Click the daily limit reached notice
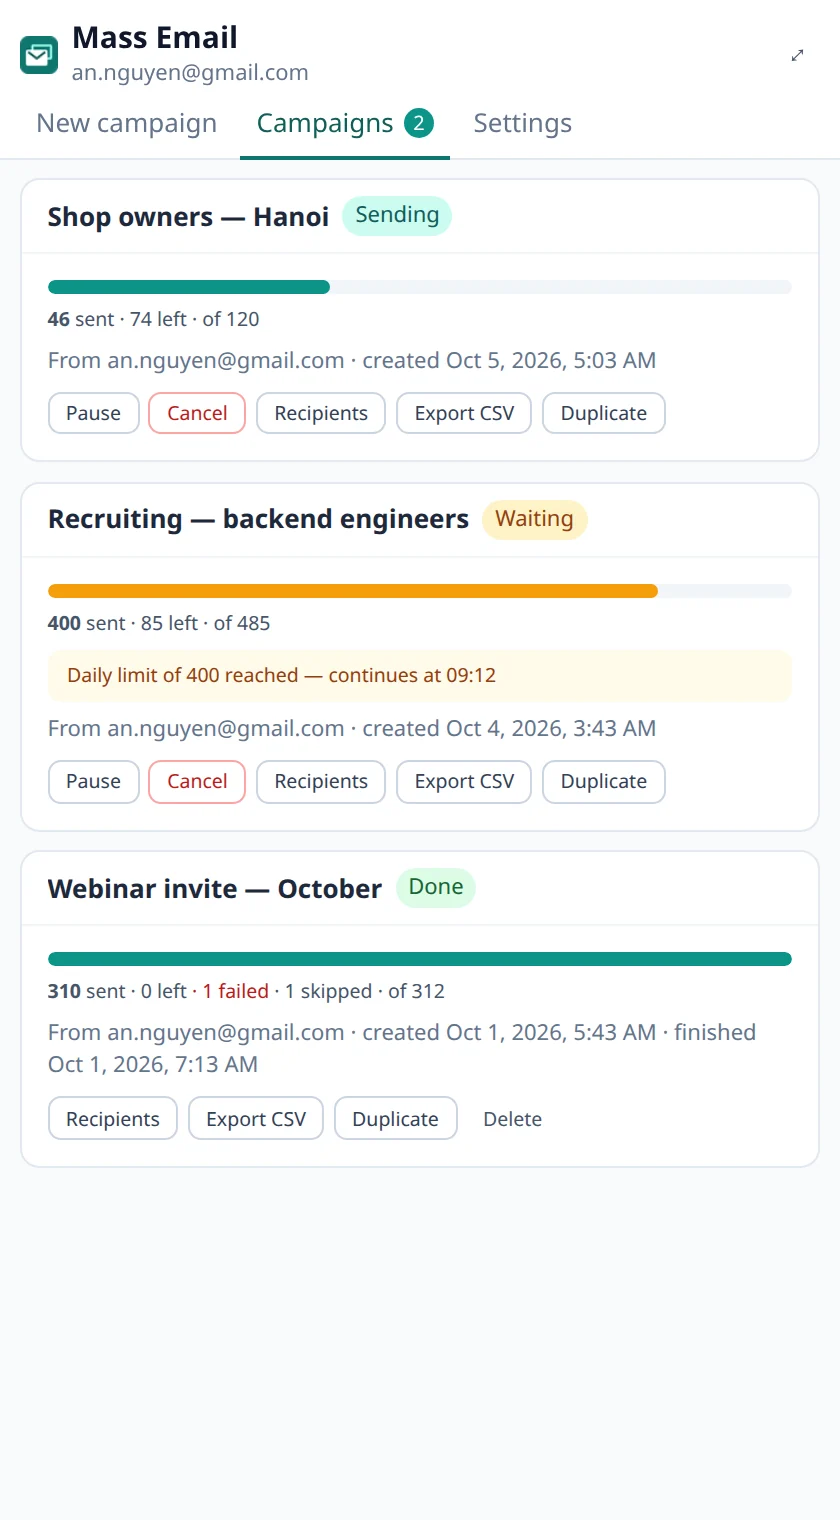Image resolution: width=840 pixels, height=1520 pixels. pyautogui.click(x=420, y=675)
